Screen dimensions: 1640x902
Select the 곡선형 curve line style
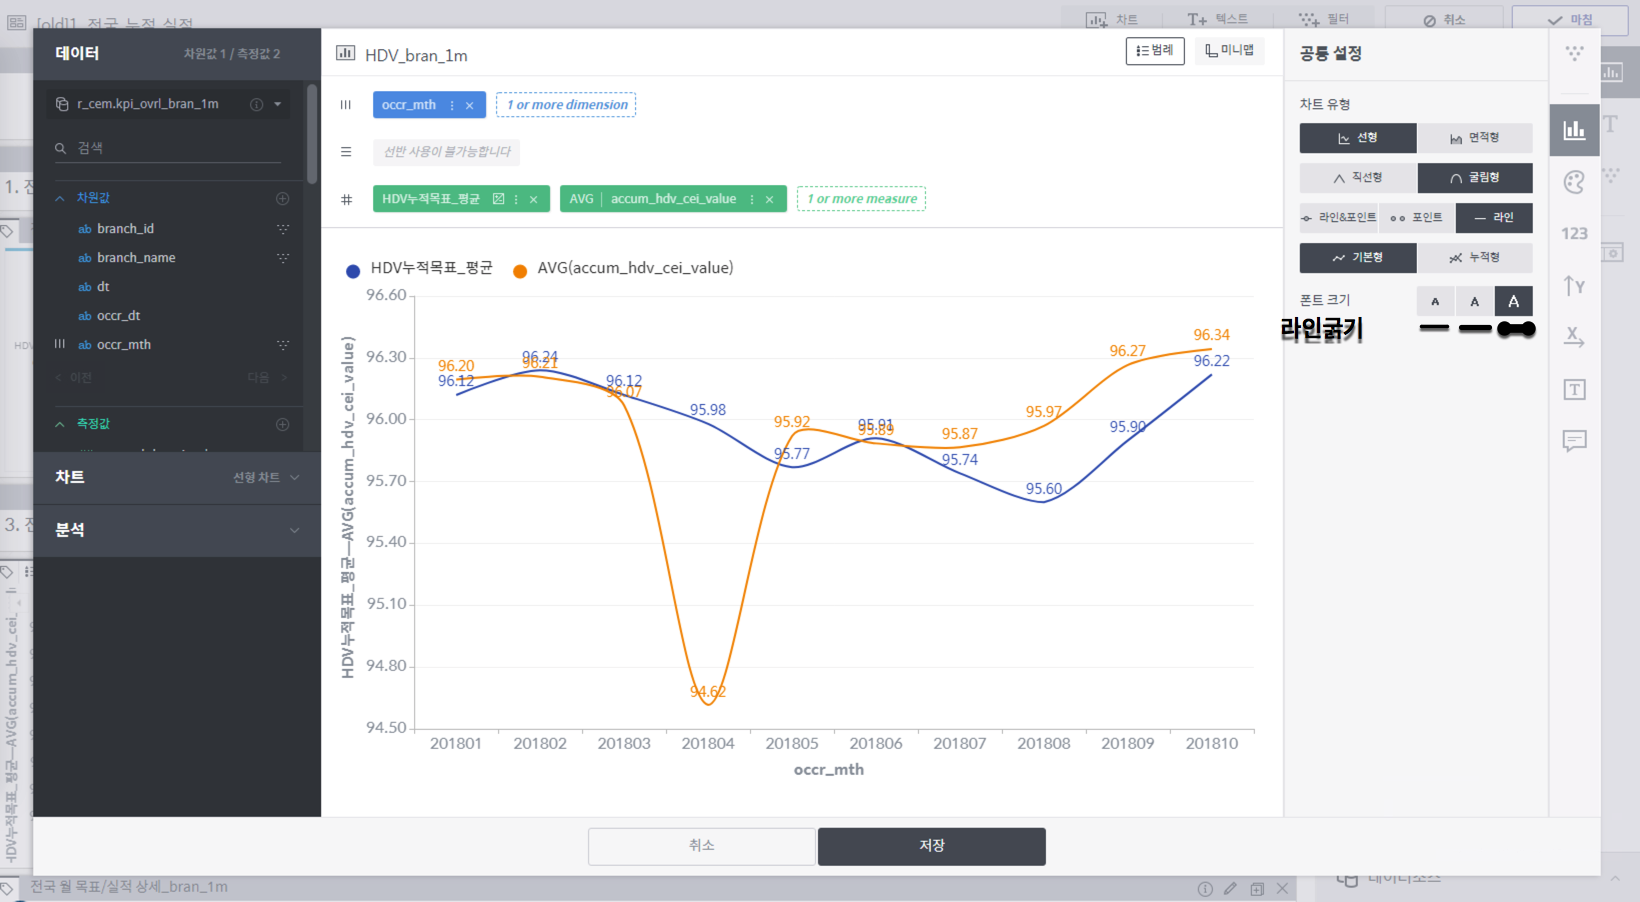click(1475, 178)
